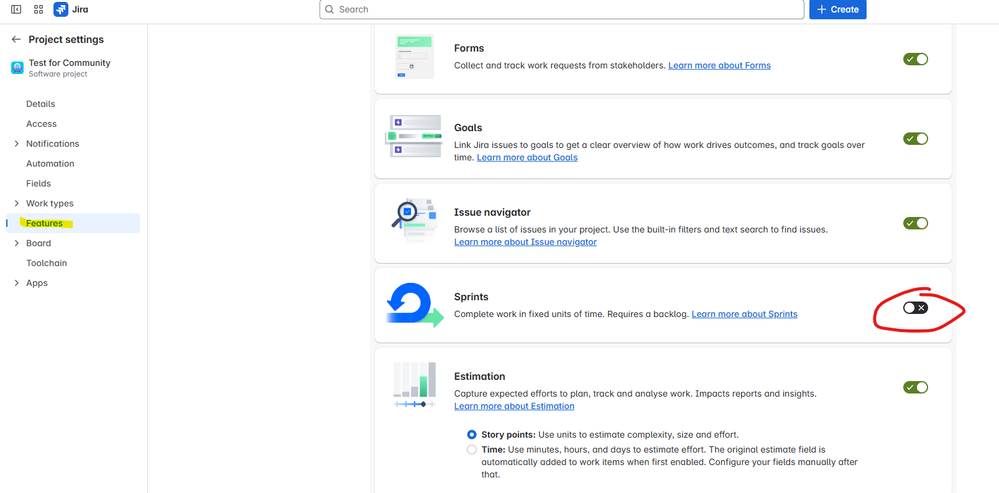Open the Automation settings page
The width and height of the screenshot is (999, 493).
(x=50, y=164)
